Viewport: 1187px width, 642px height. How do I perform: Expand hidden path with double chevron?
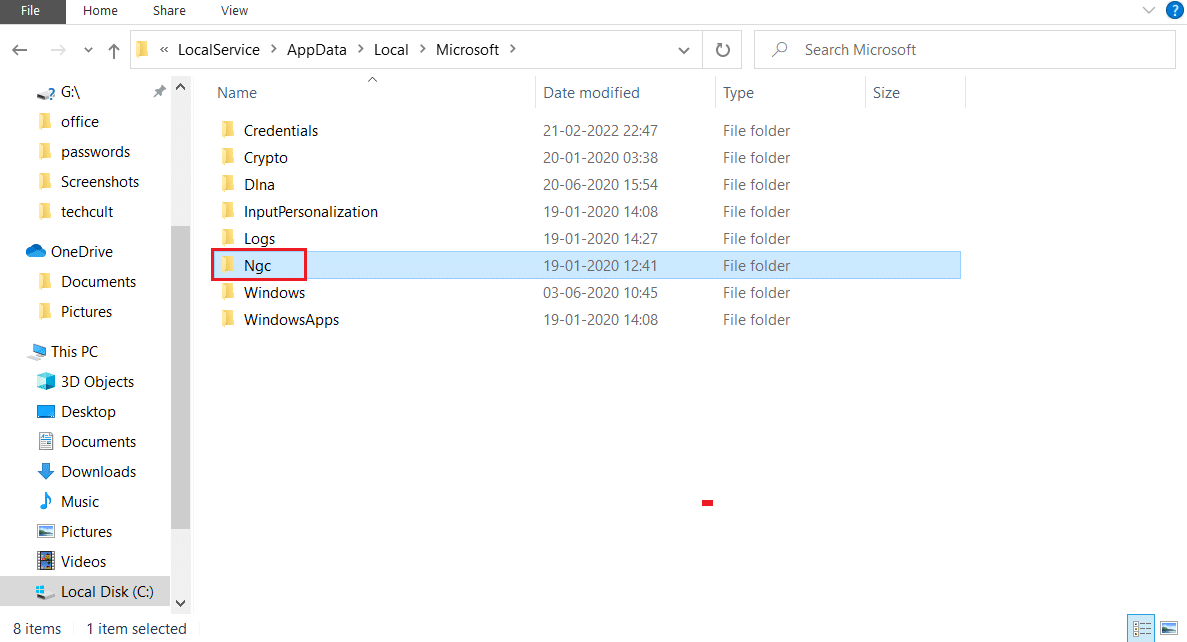pyautogui.click(x=164, y=50)
